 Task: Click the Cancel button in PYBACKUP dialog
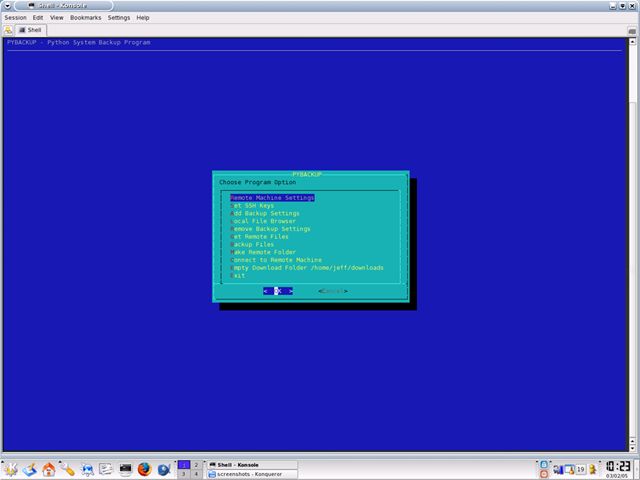(x=333, y=291)
